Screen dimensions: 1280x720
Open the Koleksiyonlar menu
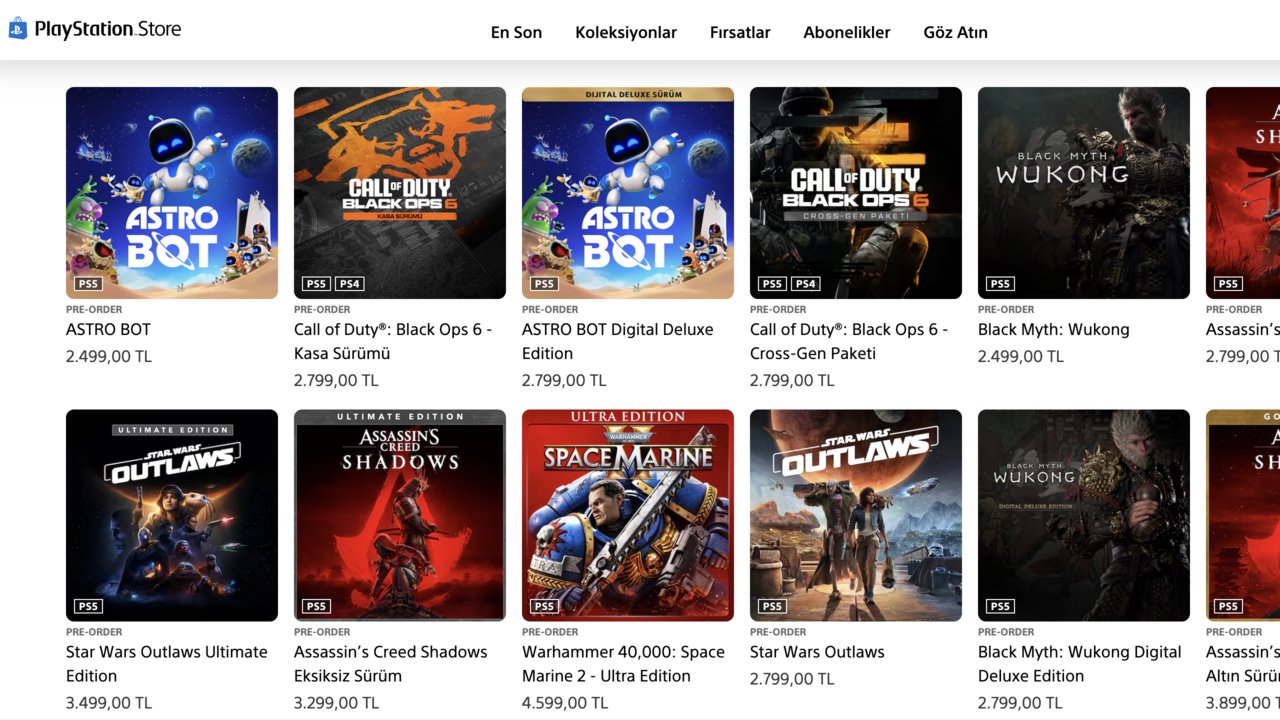[x=626, y=32]
